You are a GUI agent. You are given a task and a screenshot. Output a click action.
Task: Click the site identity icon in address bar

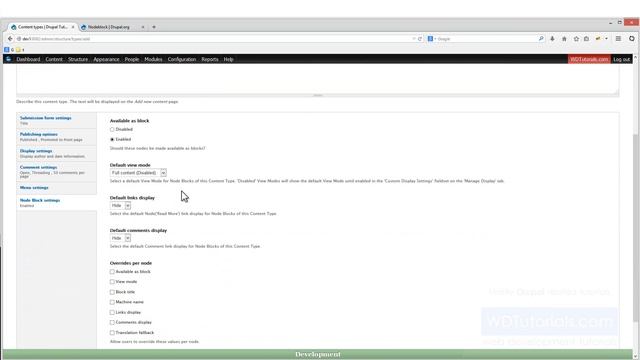pos(19,39)
